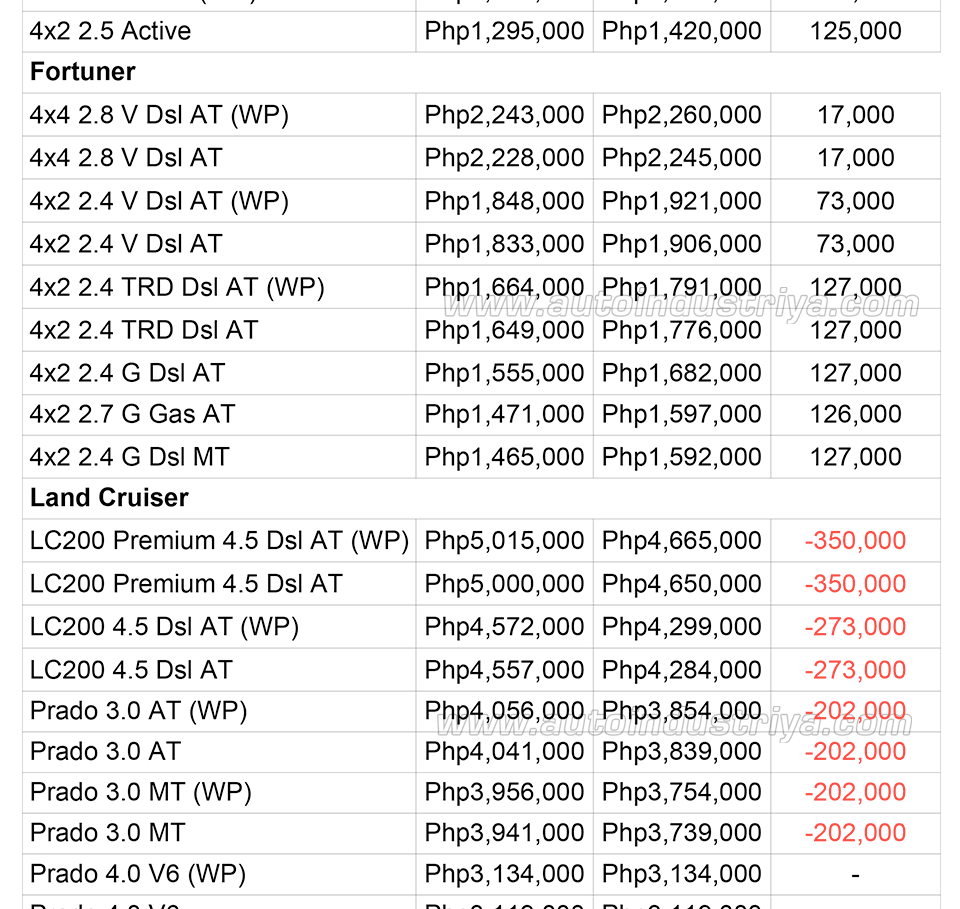960x909 pixels.
Task: Click the "Prado 3.0 MT (WP)" variant label
Action: point(140,792)
